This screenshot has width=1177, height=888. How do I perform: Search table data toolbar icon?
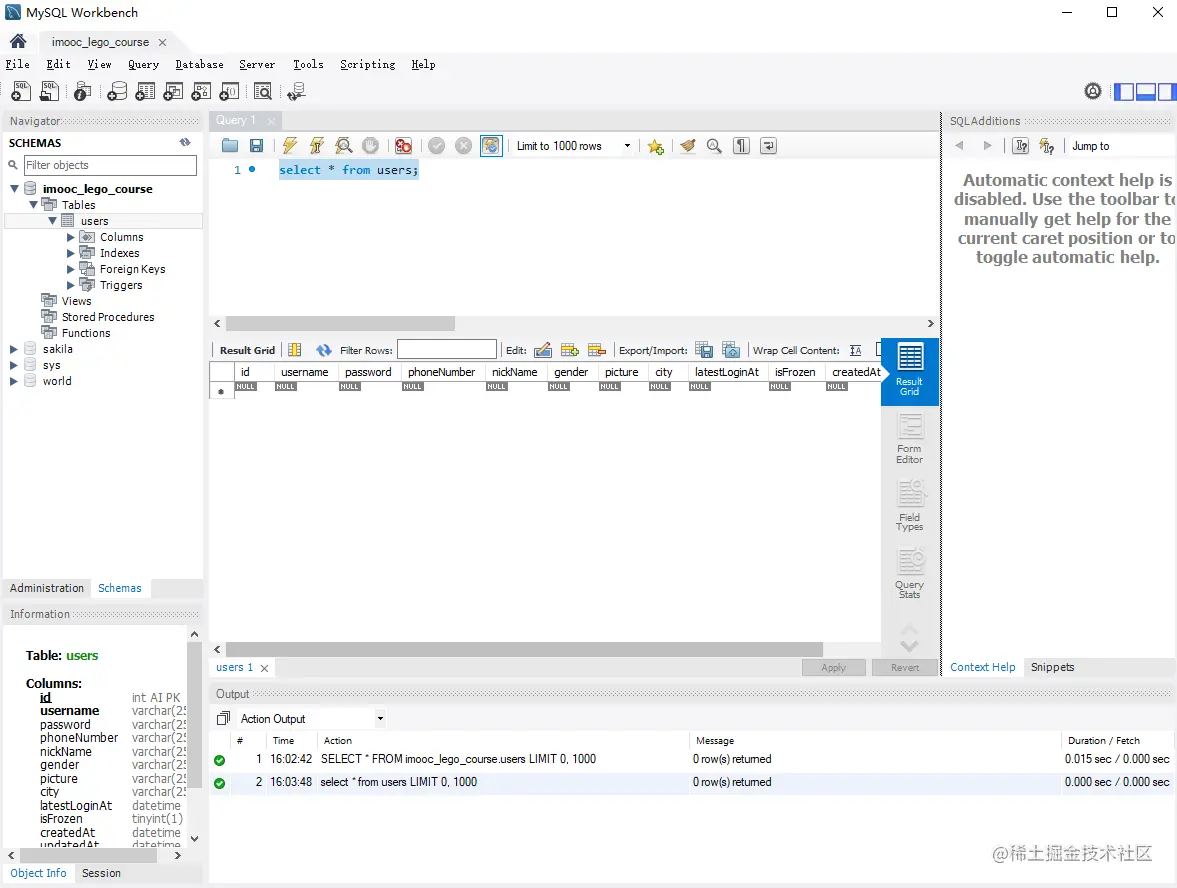[263, 92]
